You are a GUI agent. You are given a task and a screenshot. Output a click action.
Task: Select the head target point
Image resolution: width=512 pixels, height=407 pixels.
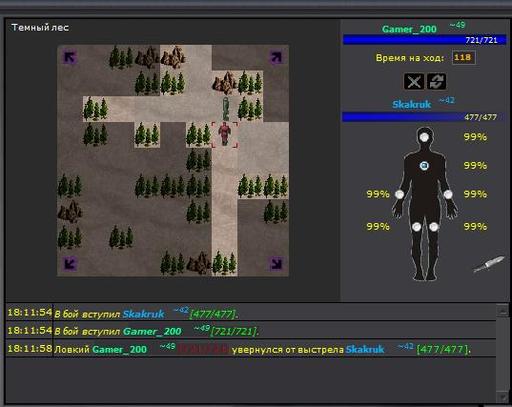[424, 137]
